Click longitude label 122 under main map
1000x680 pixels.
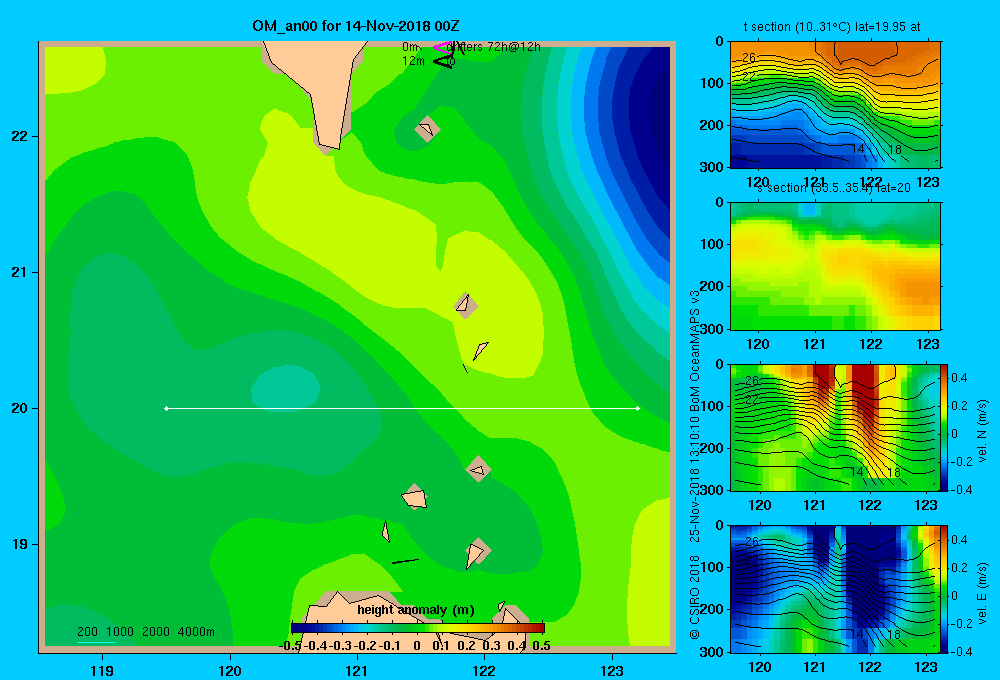[484, 670]
